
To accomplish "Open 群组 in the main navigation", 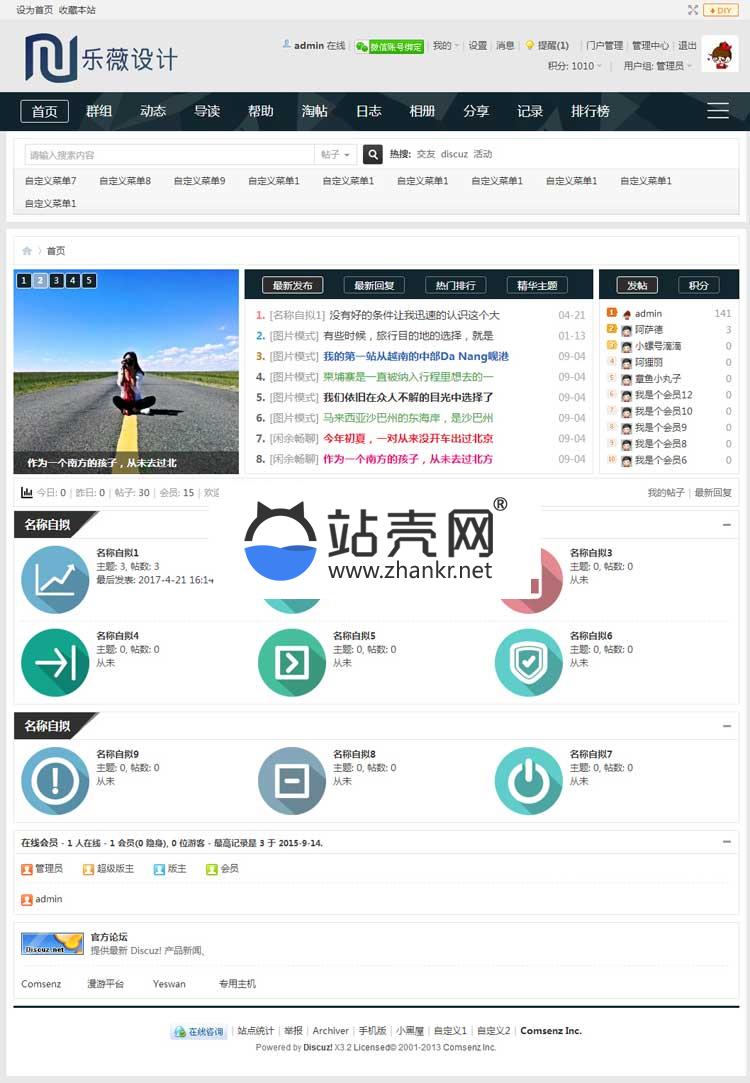I will (x=99, y=111).
